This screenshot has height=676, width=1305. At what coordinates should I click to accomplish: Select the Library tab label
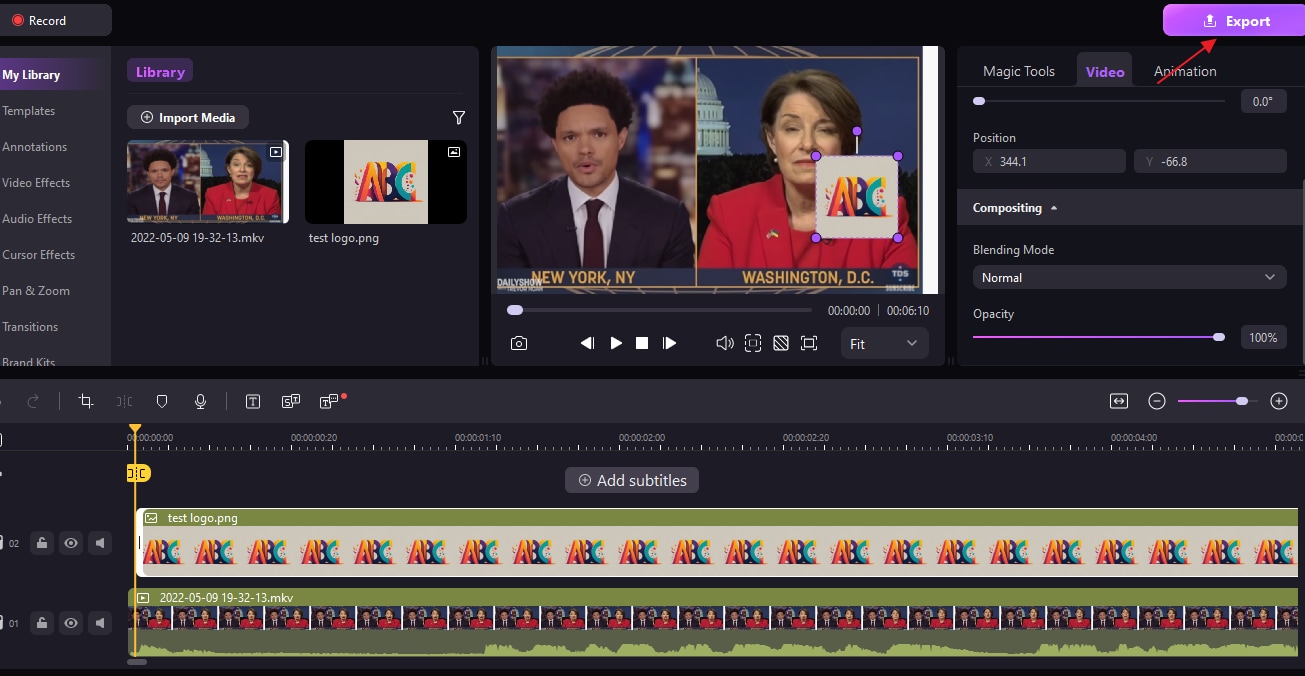click(x=160, y=71)
